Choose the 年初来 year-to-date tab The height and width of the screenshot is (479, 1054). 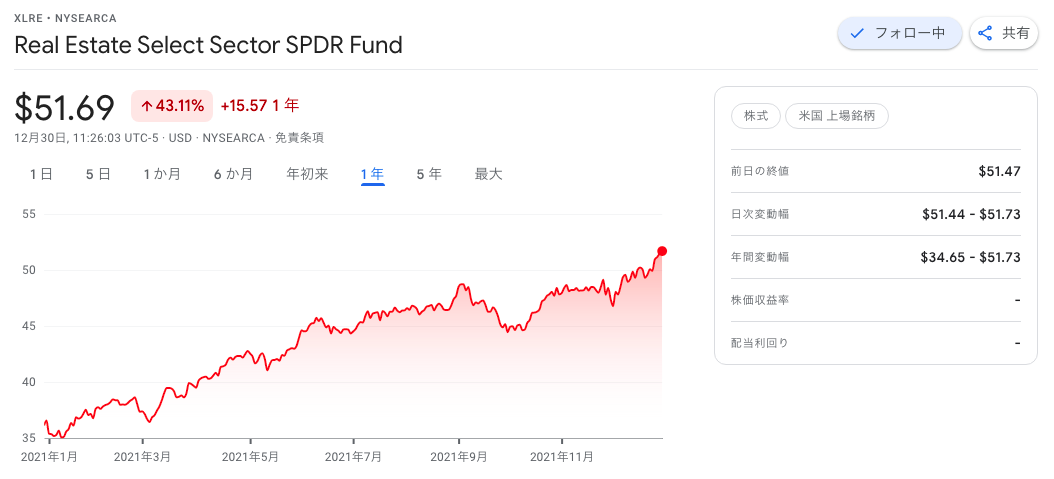[x=307, y=175]
